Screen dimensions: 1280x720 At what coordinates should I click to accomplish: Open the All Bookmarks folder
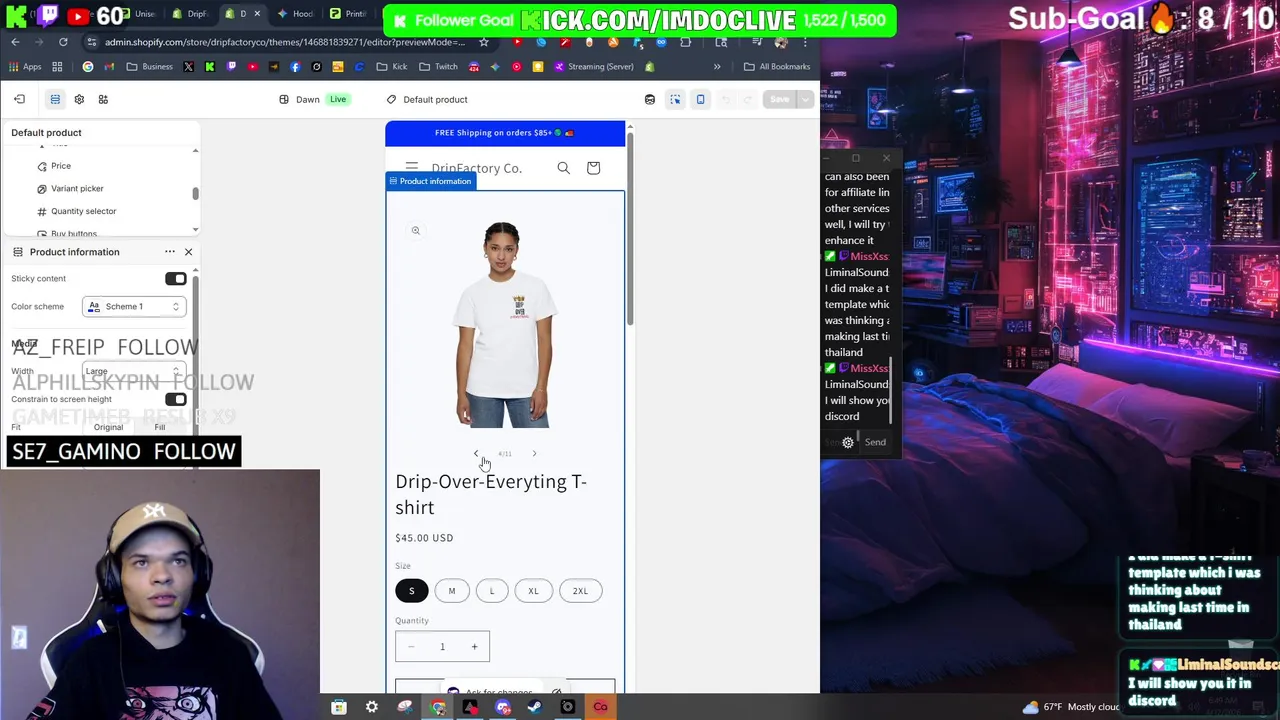point(777,67)
